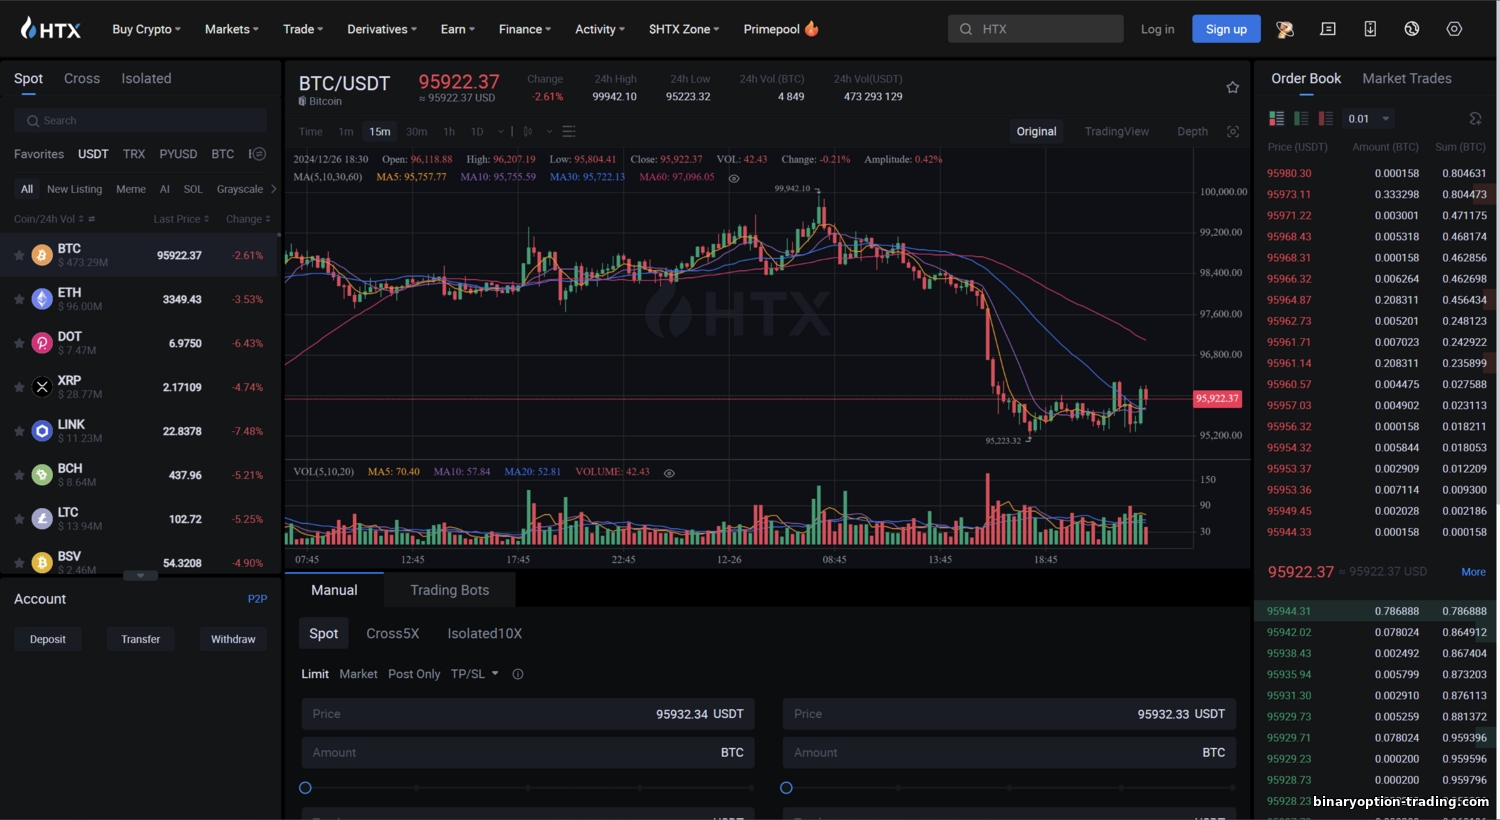
Task: Click the fullscreen chart icon
Action: click(x=1233, y=132)
